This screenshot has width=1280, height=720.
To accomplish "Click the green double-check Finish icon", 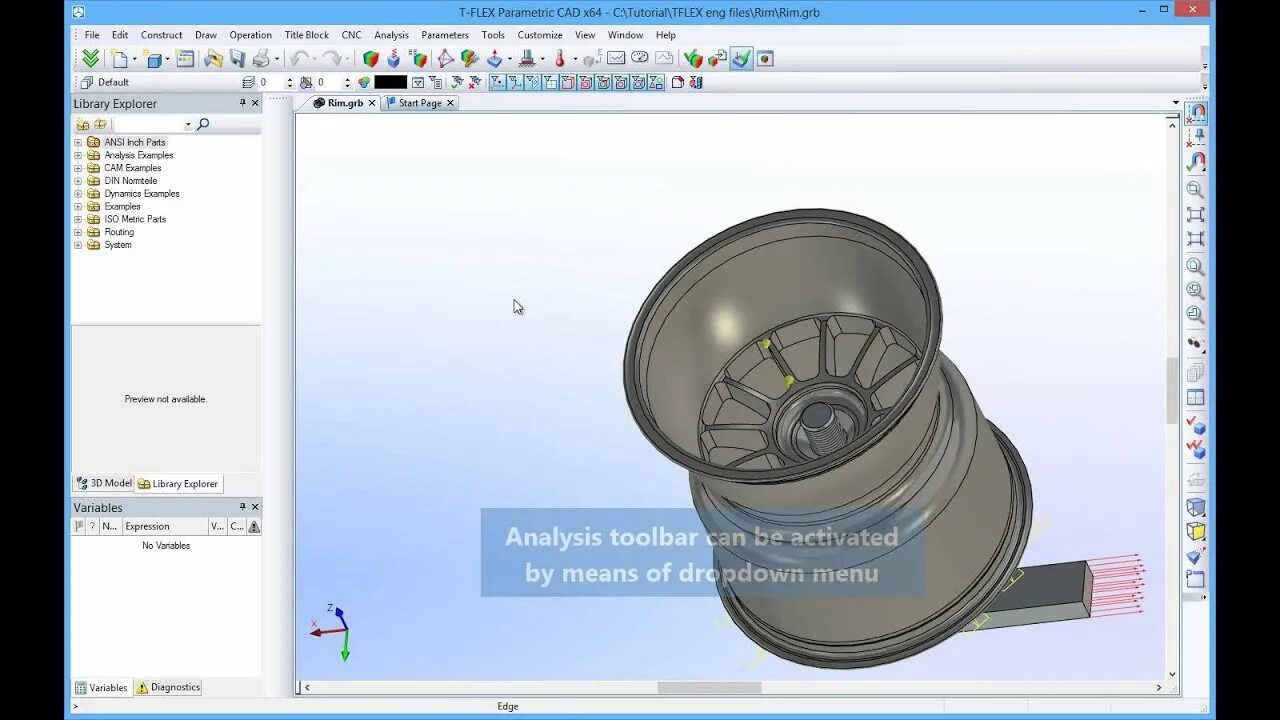I will pos(90,58).
